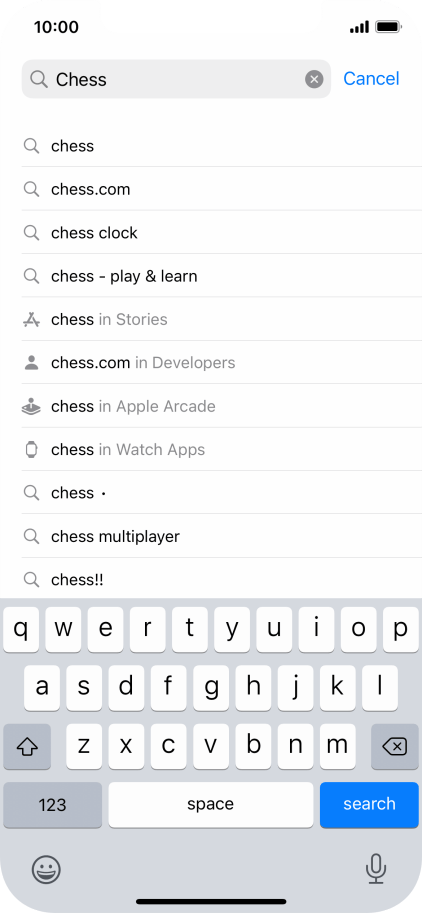This screenshot has height=913, width=422.
Task: Tap Cancel to dismiss search
Action: (x=371, y=79)
